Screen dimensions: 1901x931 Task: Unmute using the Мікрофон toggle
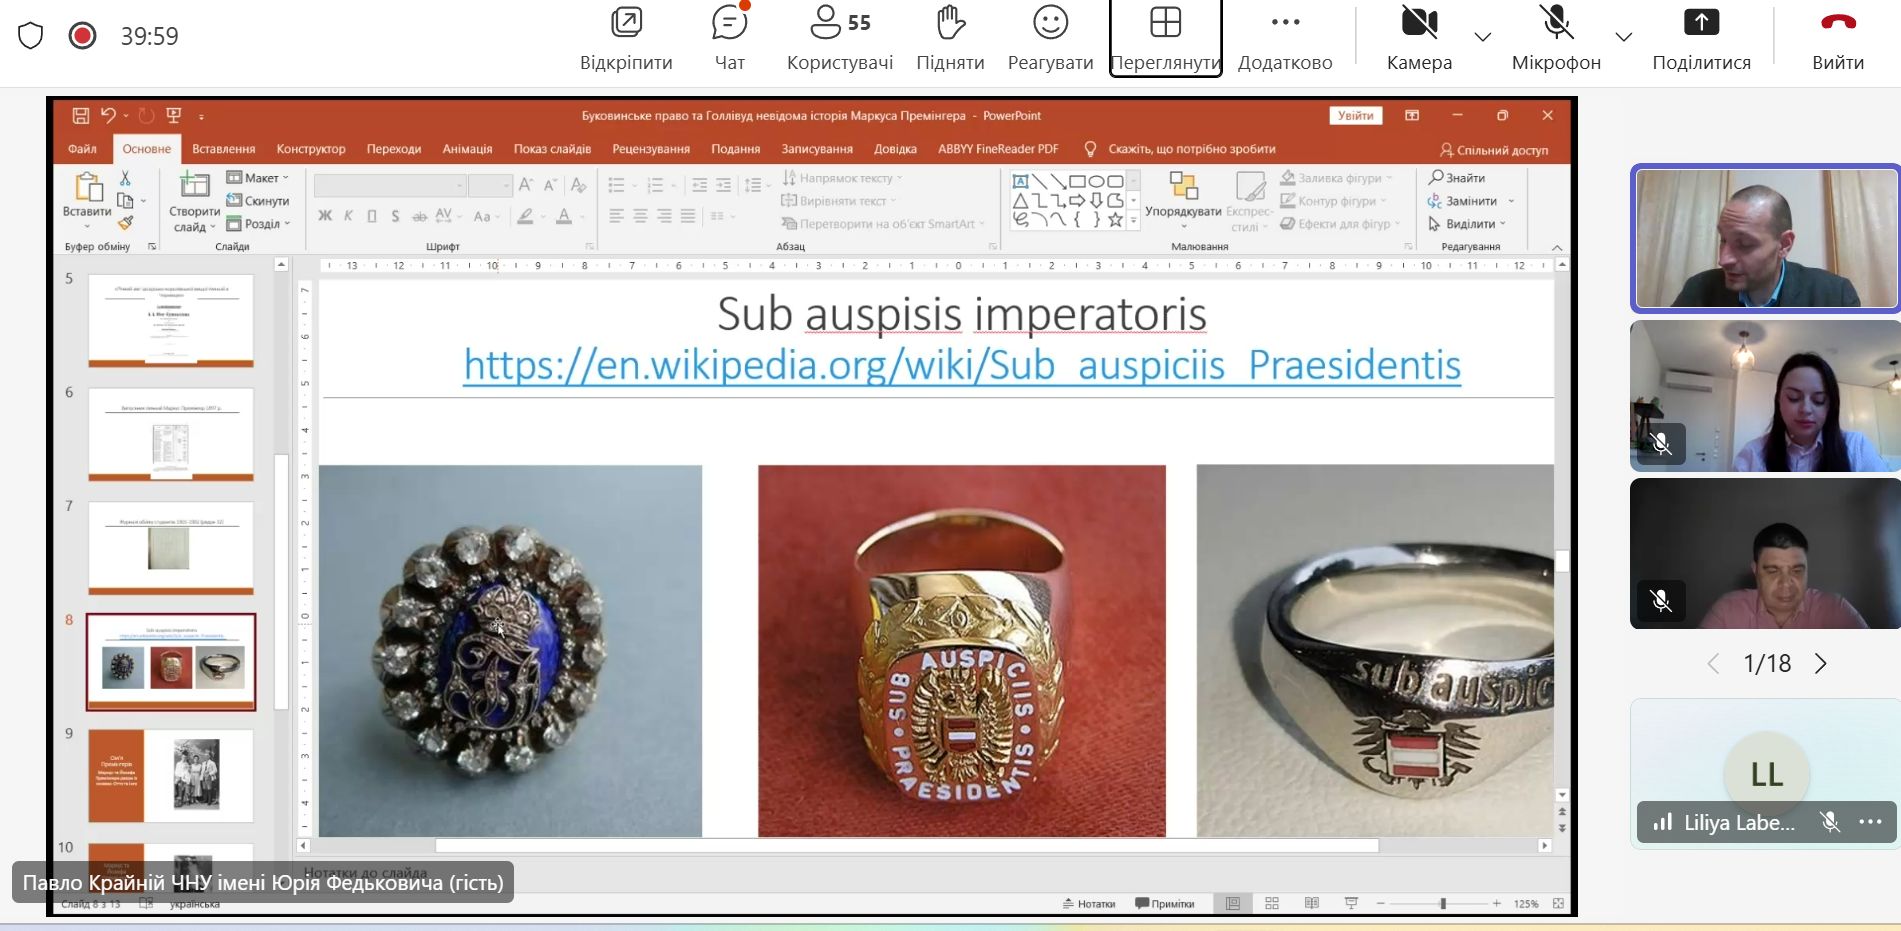[x=1556, y=23]
